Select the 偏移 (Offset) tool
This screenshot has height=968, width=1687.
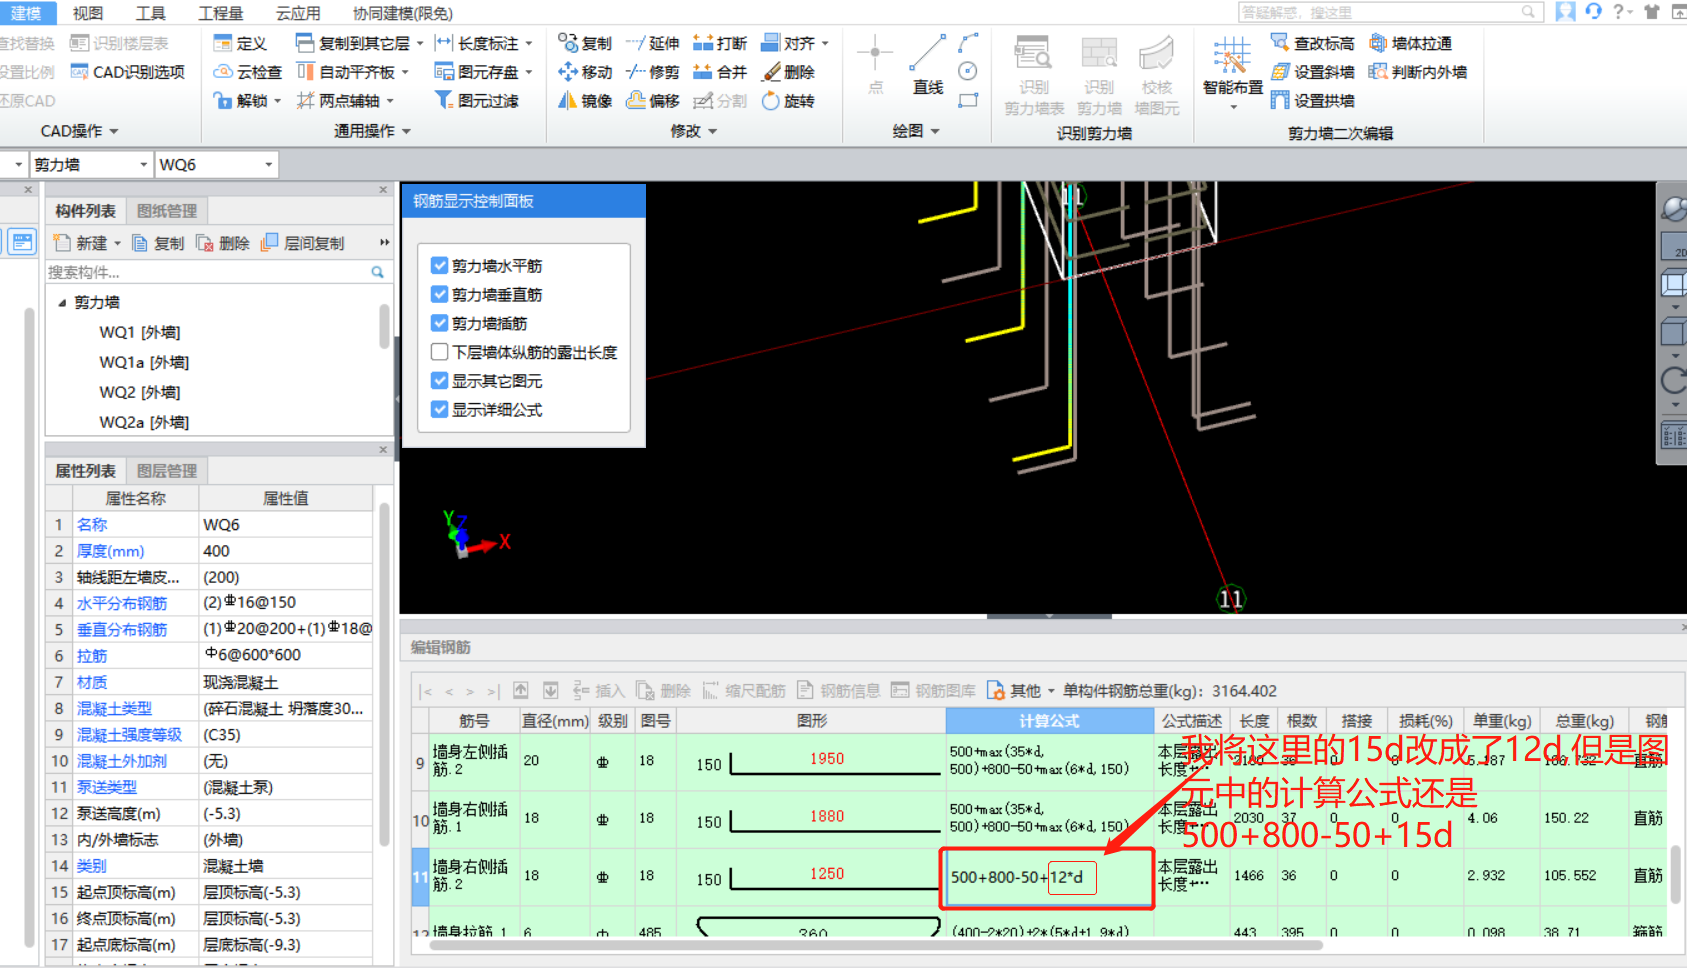pos(652,101)
